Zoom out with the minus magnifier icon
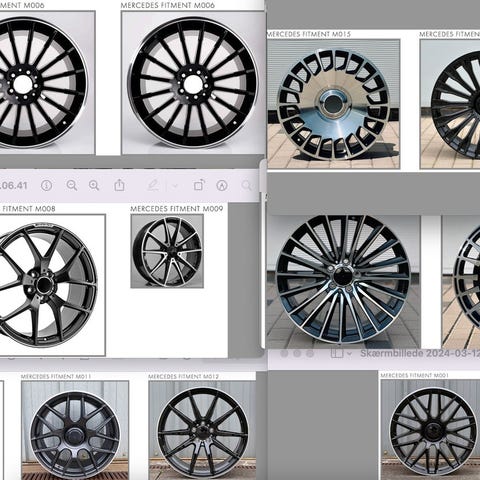The image size is (480, 480). point(72,185)
